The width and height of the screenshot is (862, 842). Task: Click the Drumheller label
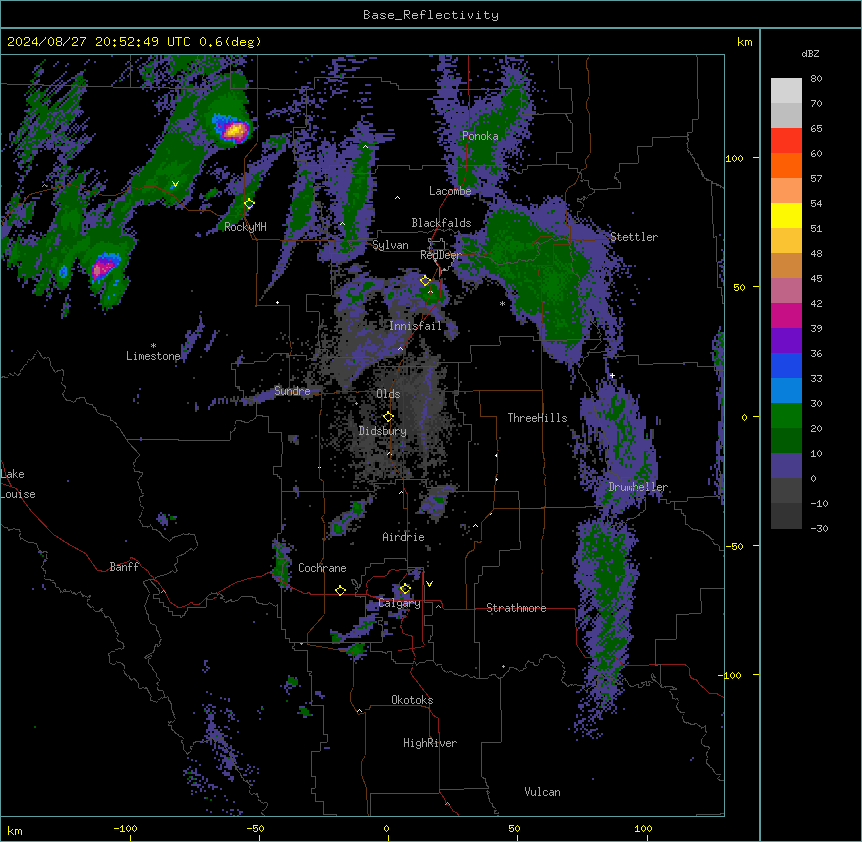pyautogui.click(x=638, y=487)
